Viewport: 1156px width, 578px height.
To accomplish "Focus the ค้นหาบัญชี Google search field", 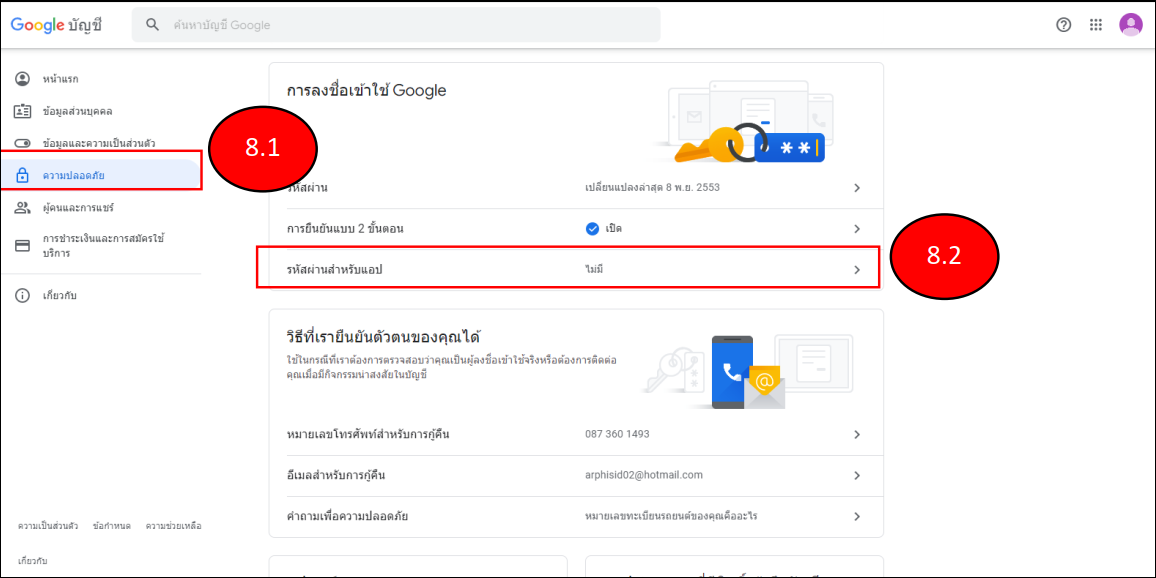I will coord(396,24).
